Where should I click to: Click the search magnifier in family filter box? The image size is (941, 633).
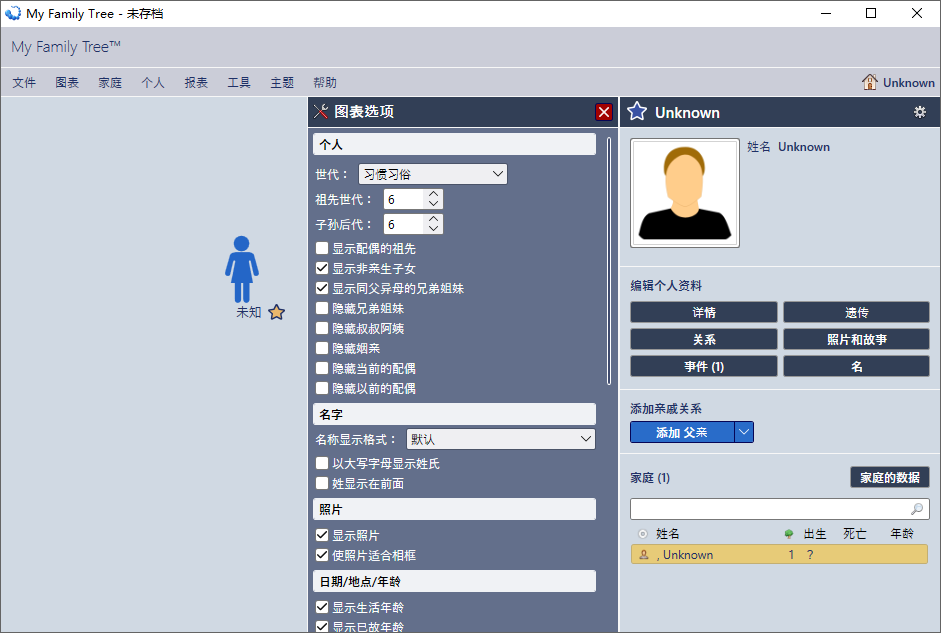916,509
